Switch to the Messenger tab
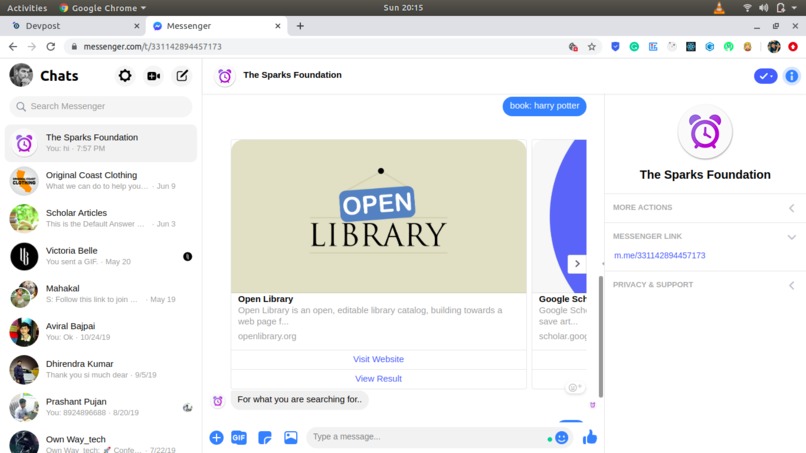Screen dimensions: 806x453 coord(215,26)
